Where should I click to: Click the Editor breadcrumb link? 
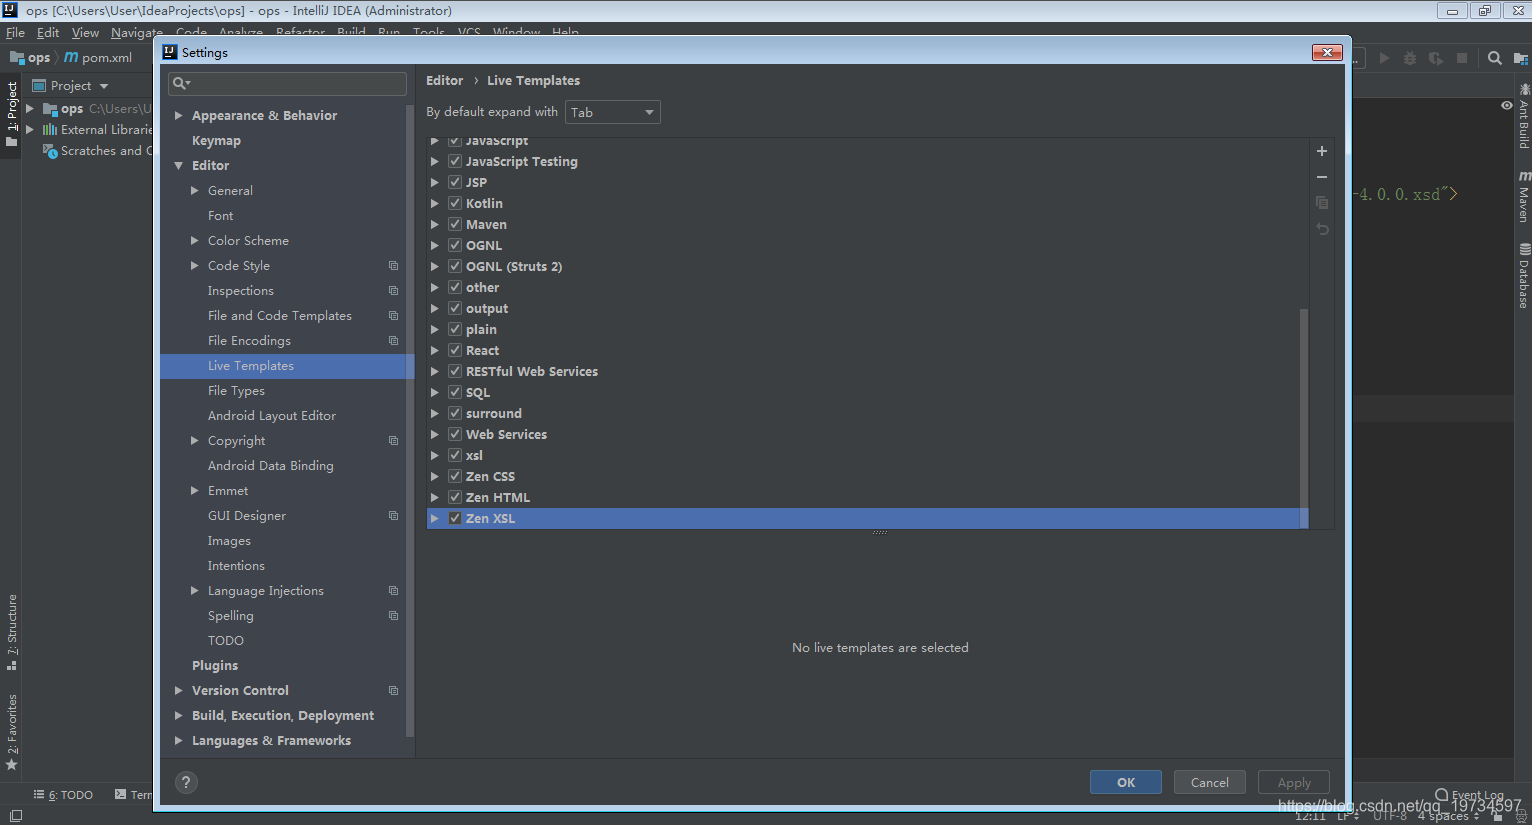(x=444, y=81)
